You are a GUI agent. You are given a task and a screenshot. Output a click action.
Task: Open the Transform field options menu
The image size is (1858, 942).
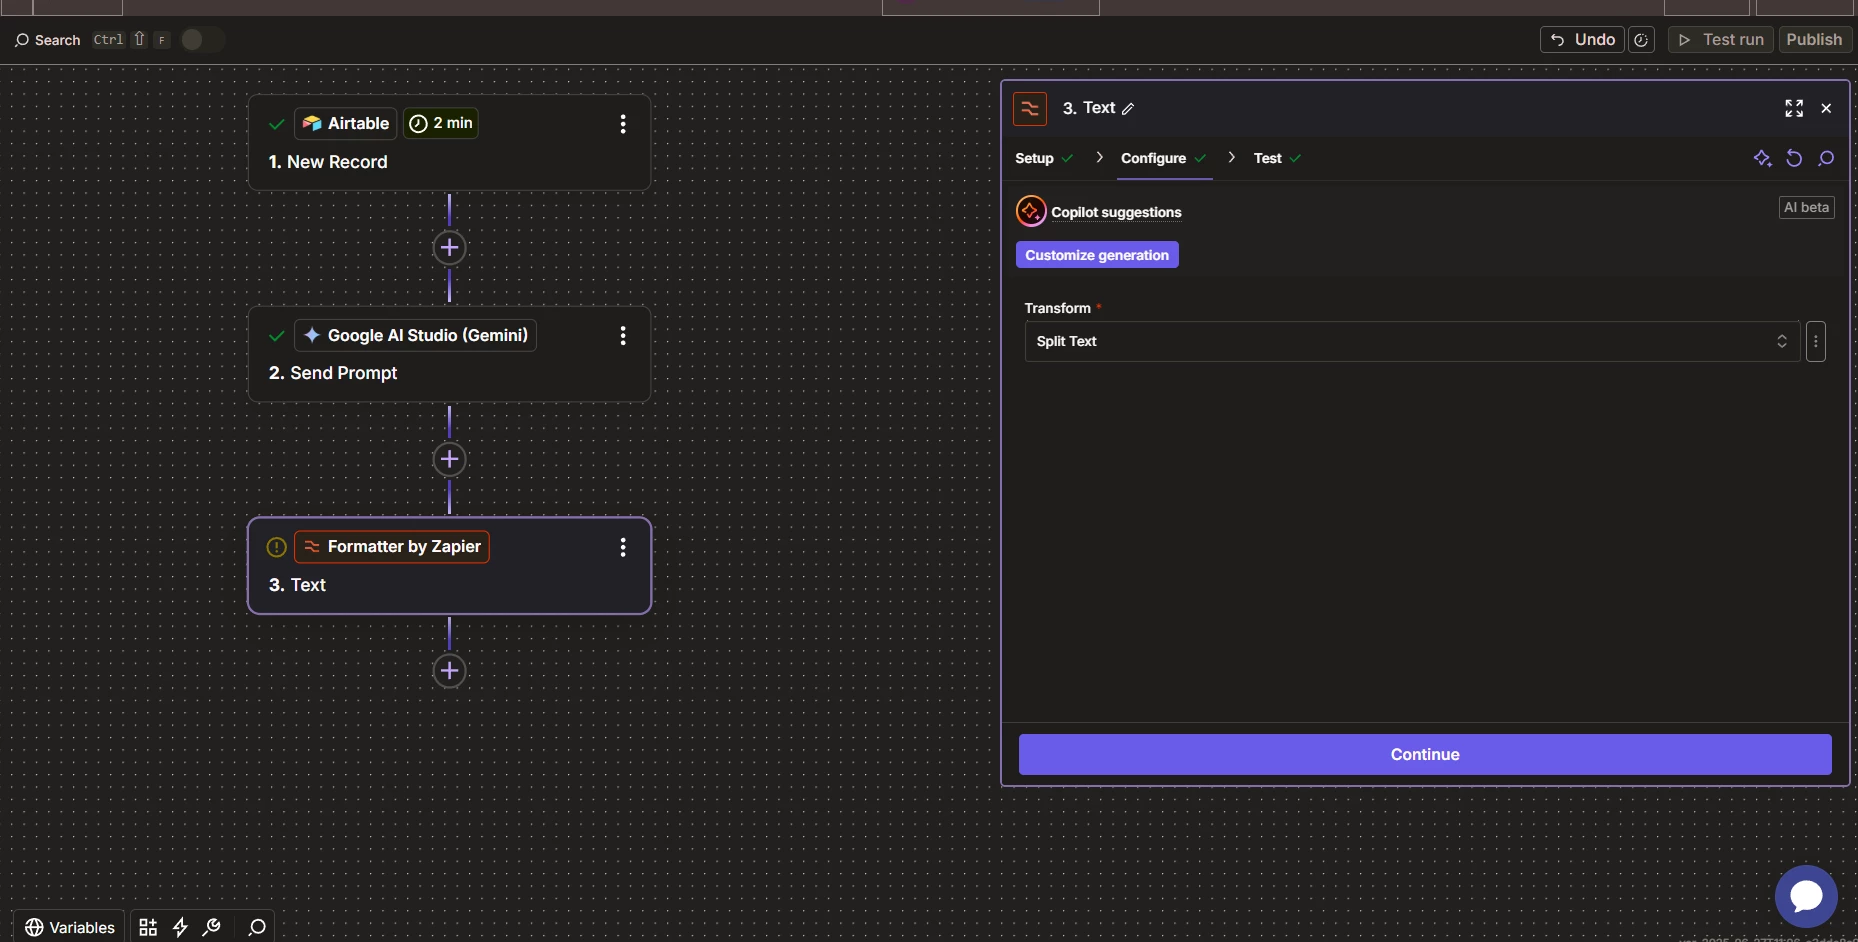point(1816,341)
